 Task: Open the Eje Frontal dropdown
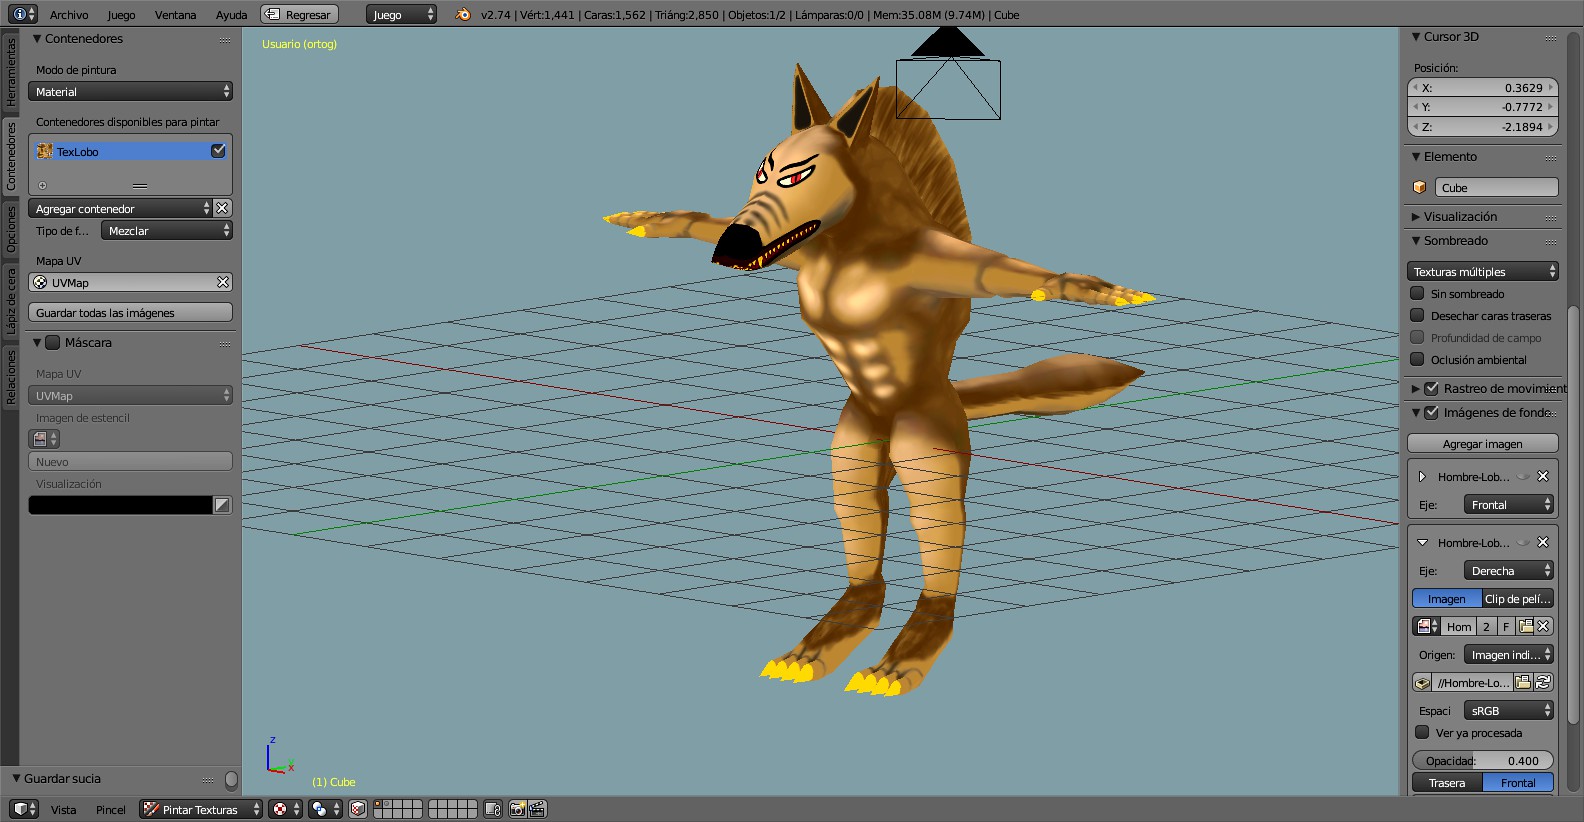click(x=1509, y=504)
